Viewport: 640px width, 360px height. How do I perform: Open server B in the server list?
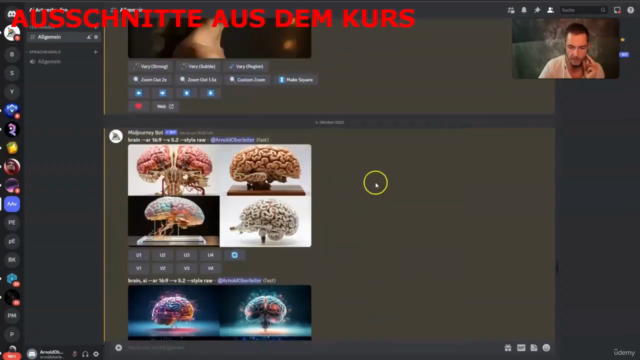pyautogui.click(x=12, y=54)
